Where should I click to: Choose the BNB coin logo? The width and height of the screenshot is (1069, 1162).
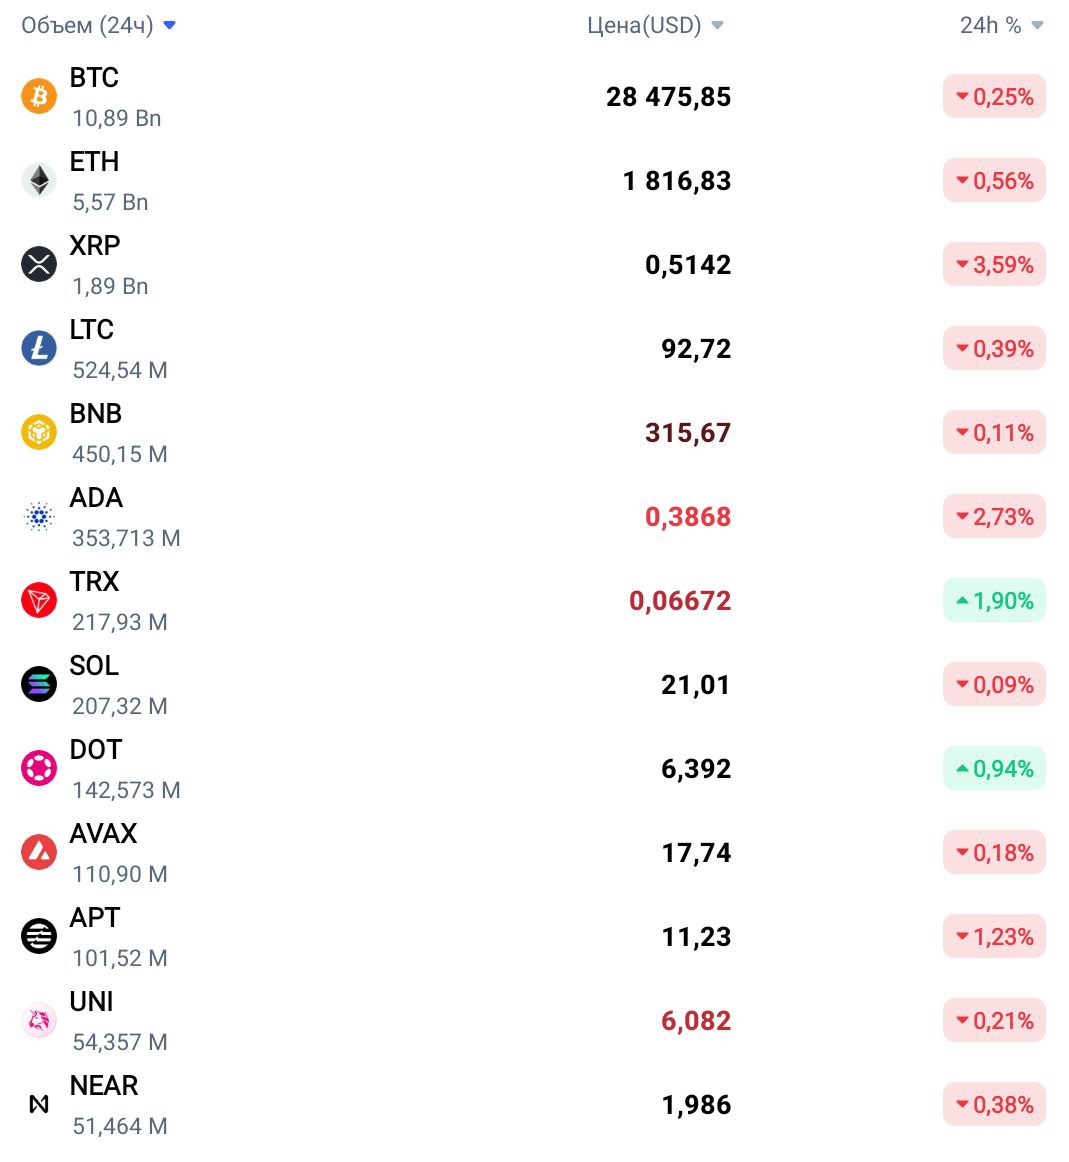(39, 432)
